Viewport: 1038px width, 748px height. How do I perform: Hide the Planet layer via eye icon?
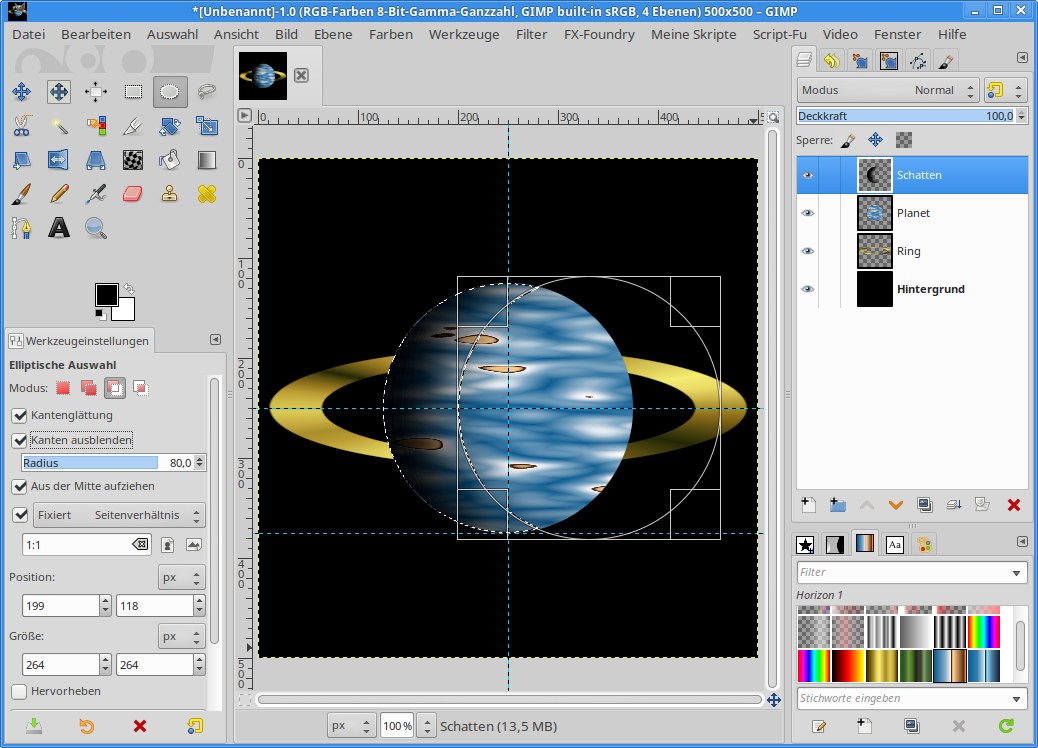coord(808,213)
